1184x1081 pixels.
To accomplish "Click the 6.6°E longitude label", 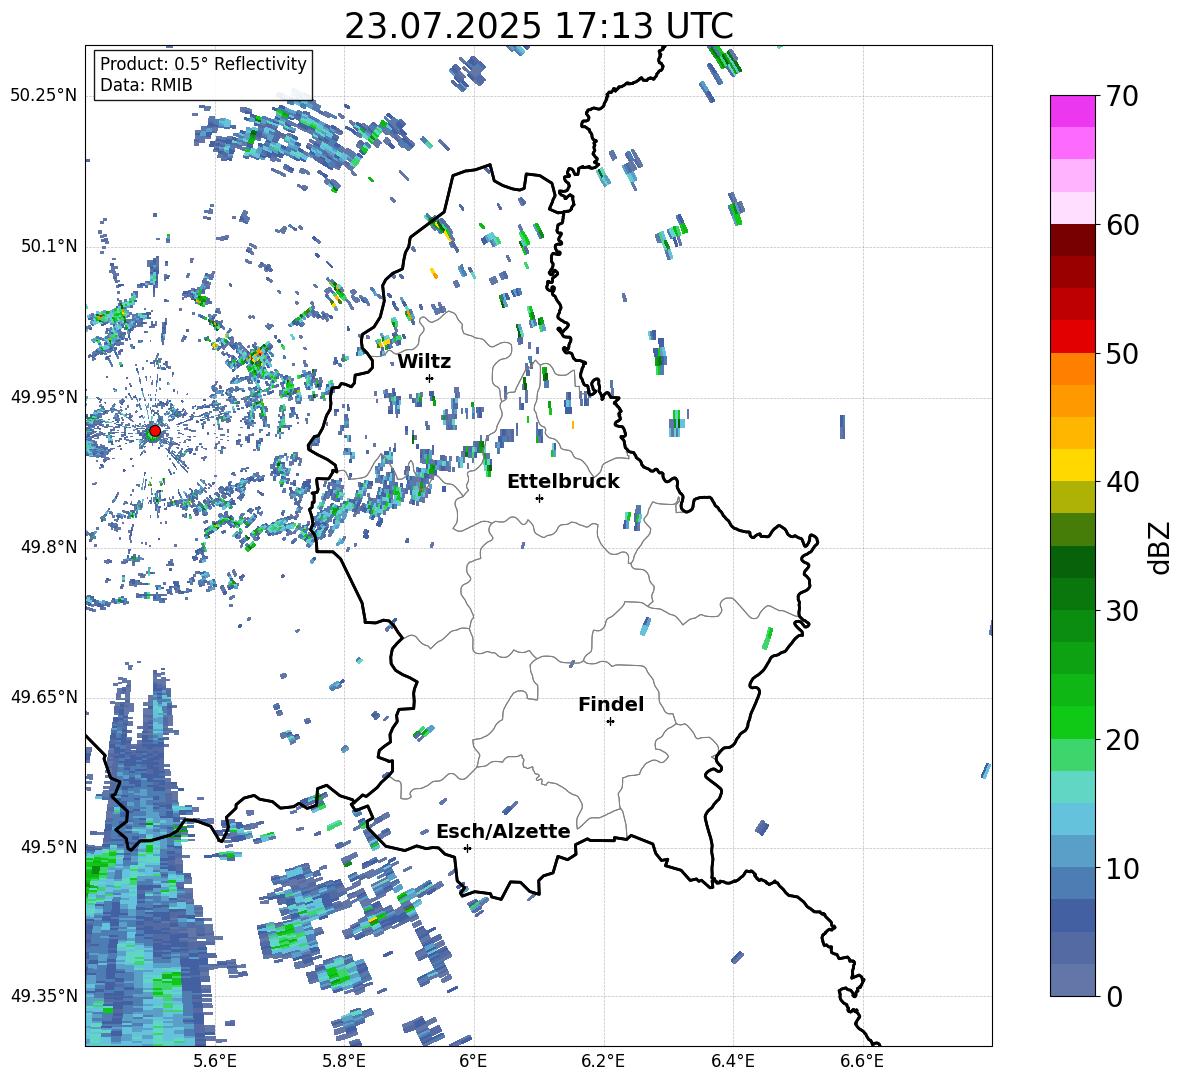I will pos(862,1062).
